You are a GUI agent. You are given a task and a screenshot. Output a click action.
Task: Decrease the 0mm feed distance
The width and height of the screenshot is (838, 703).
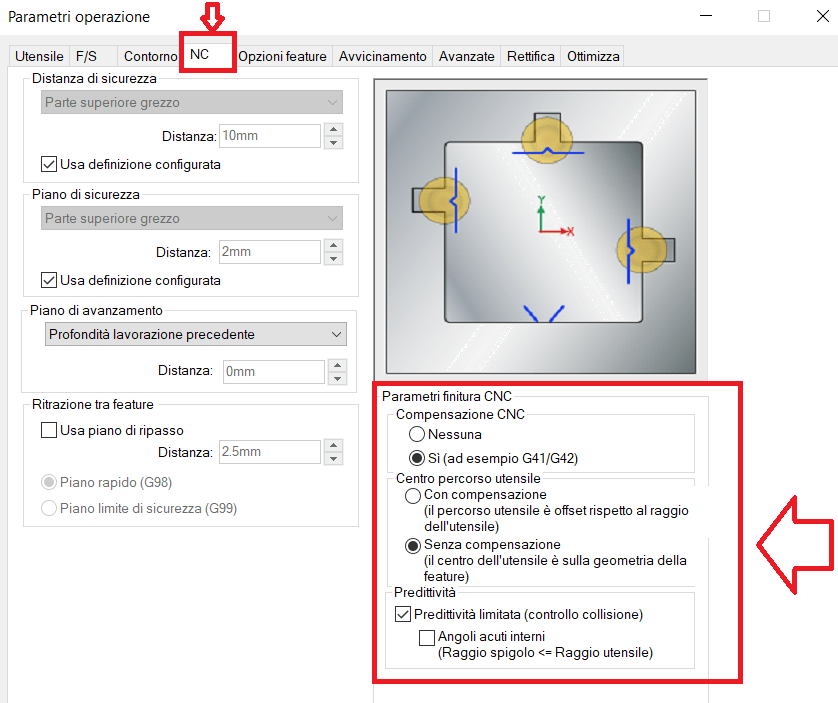(337, 378)
